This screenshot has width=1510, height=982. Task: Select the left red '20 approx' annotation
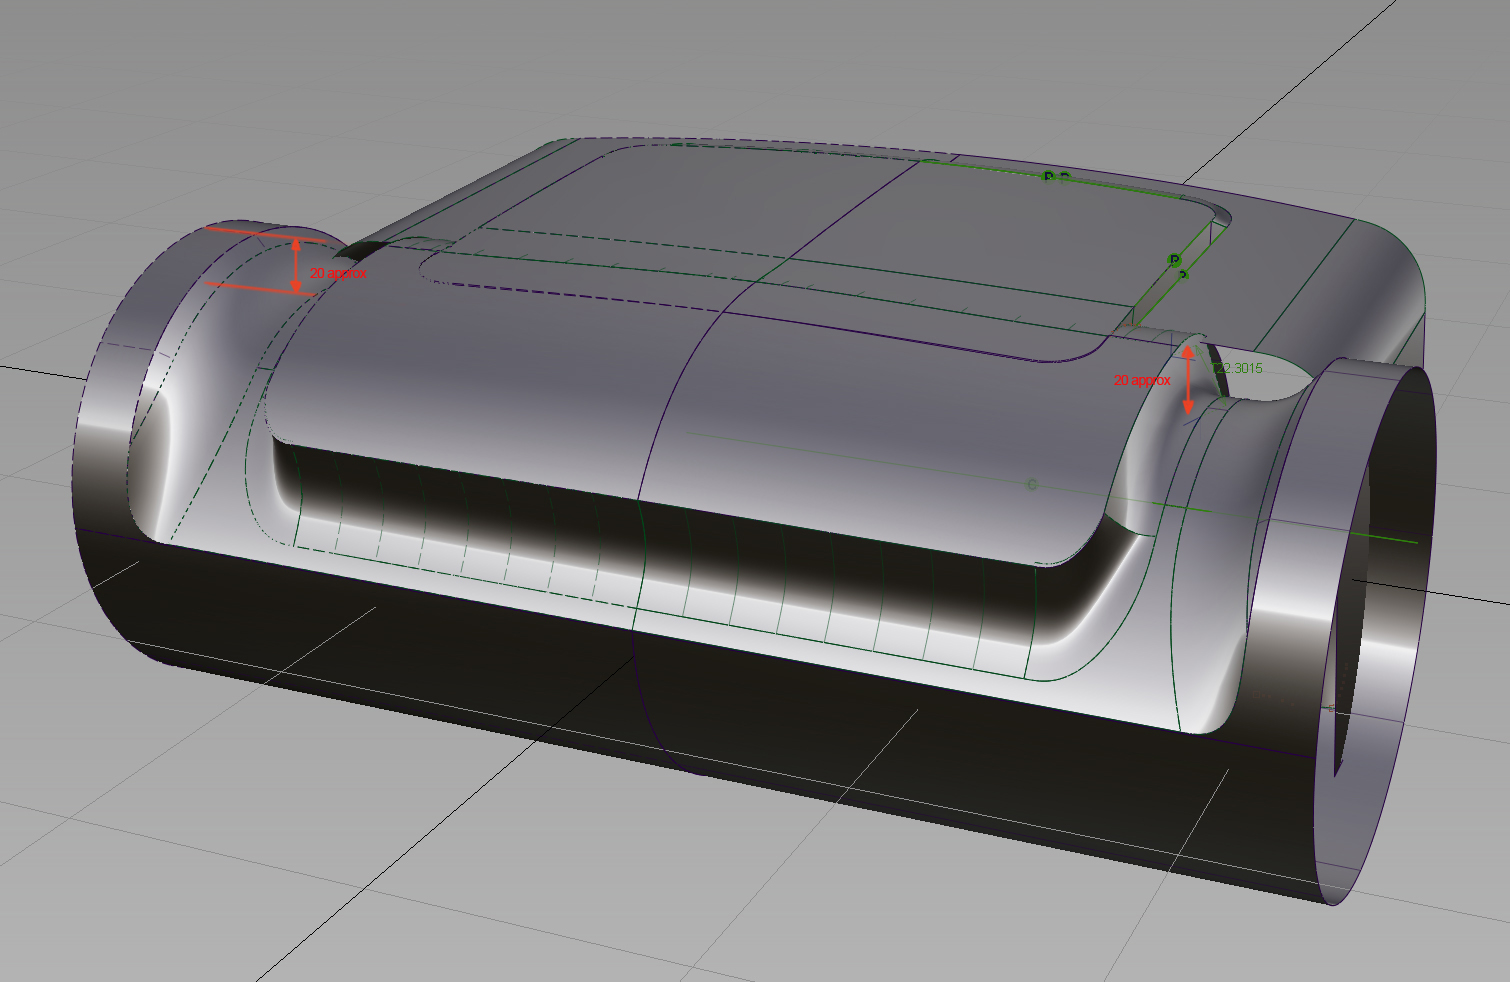[x=338, y=271]
